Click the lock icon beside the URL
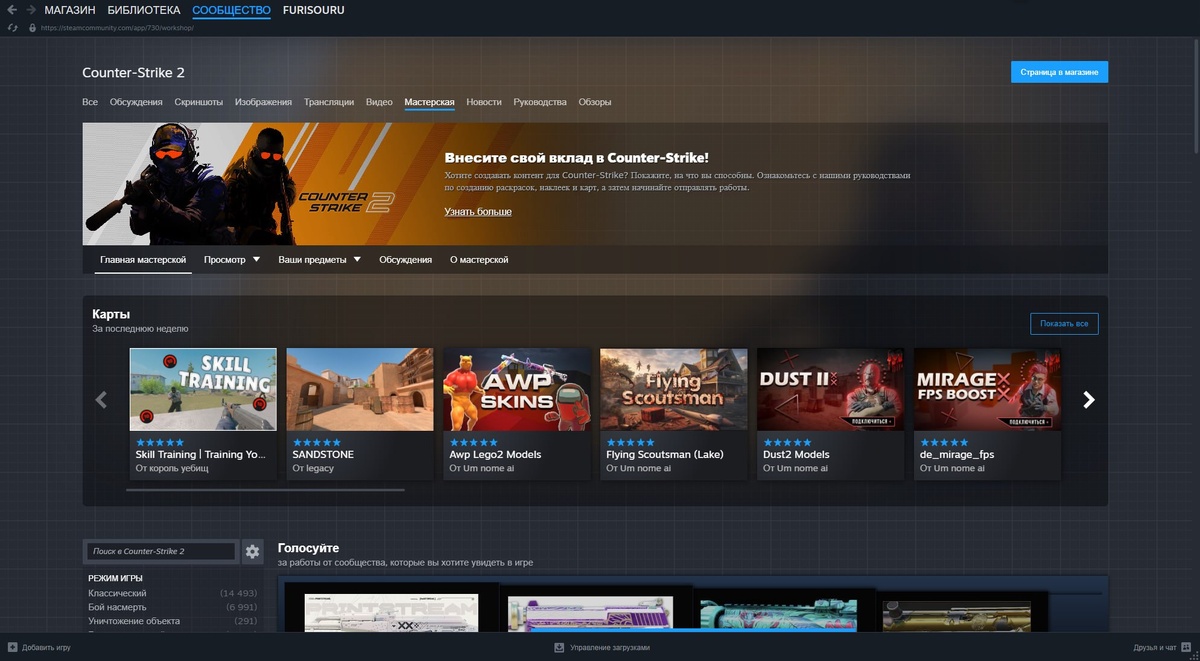 coord(32,28)
